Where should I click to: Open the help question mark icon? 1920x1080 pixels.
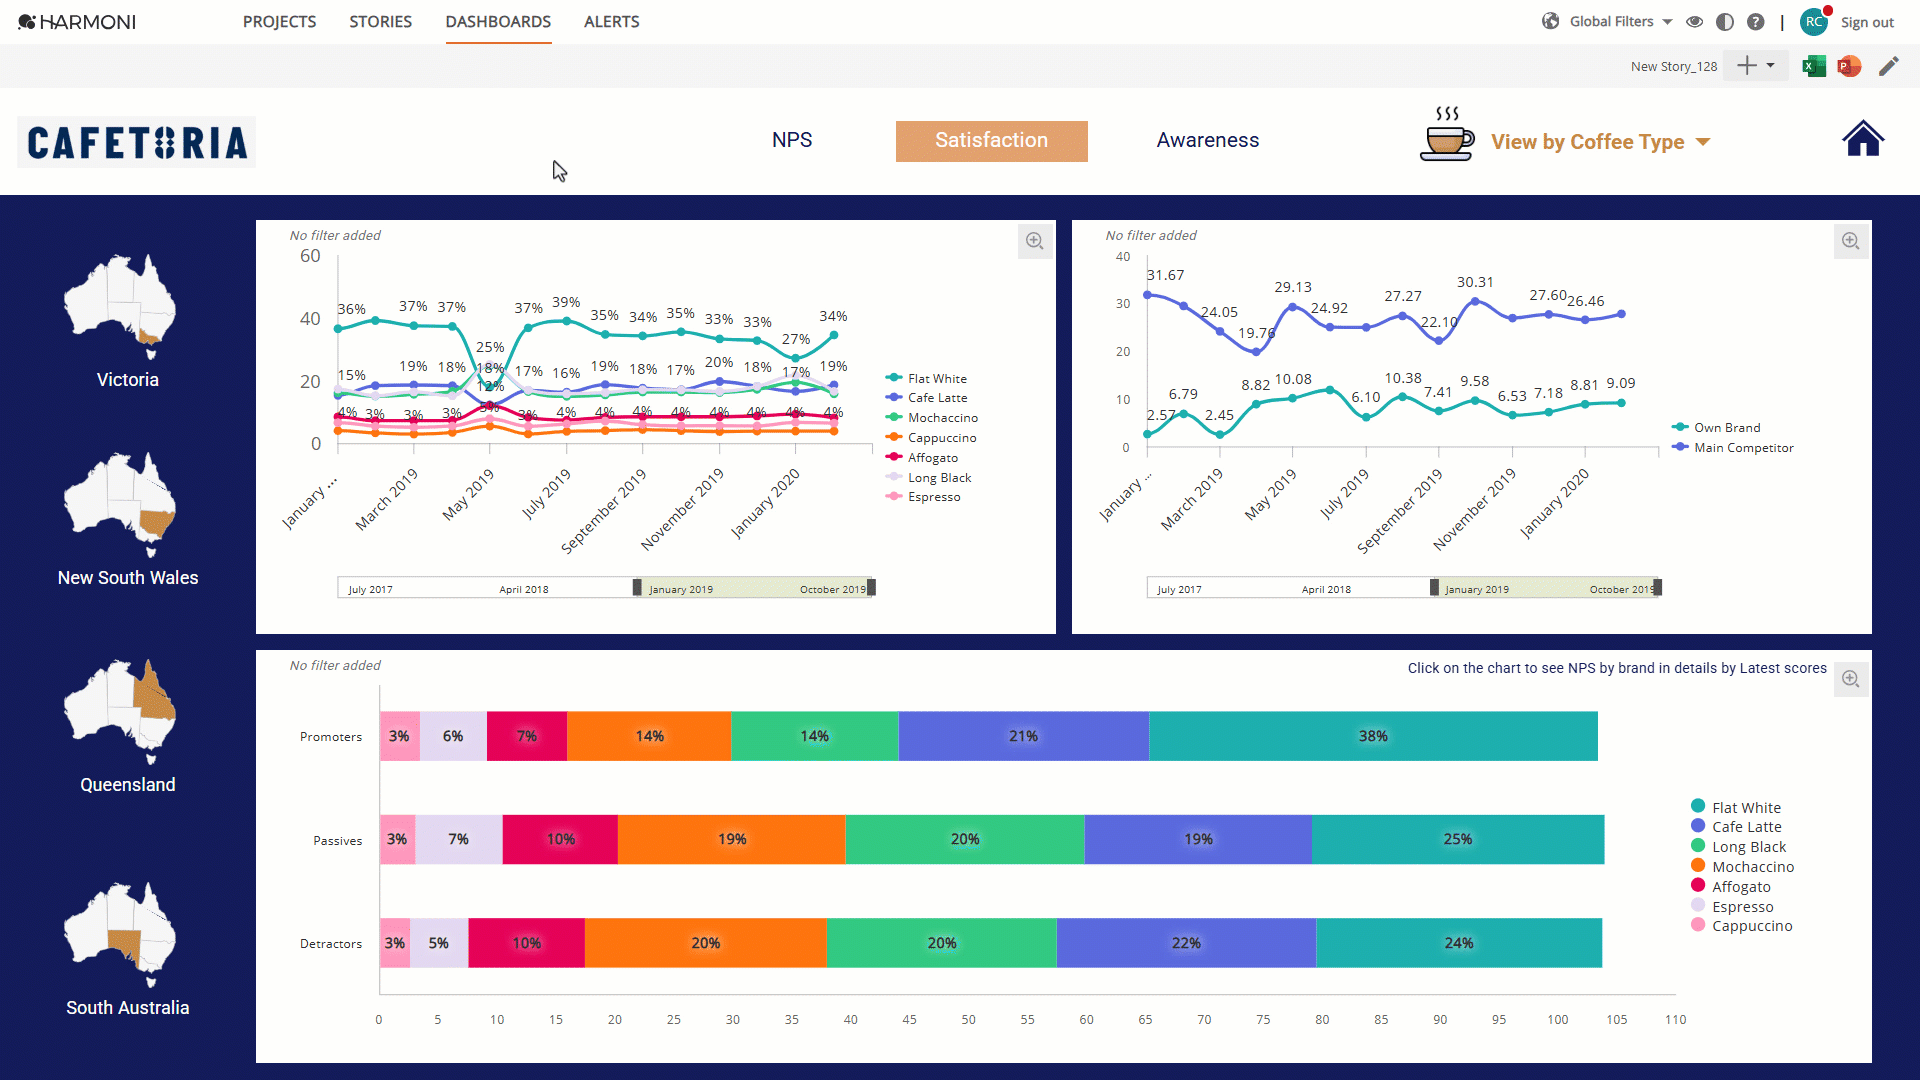[1755, 22]
